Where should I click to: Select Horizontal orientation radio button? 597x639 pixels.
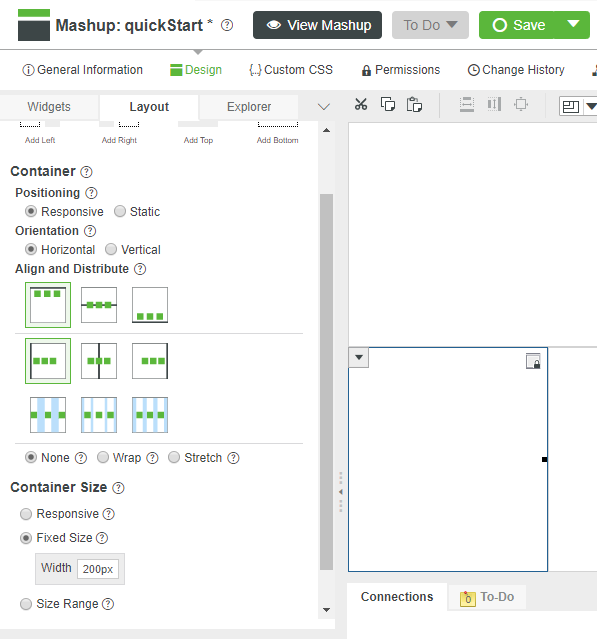coord(31,249)
